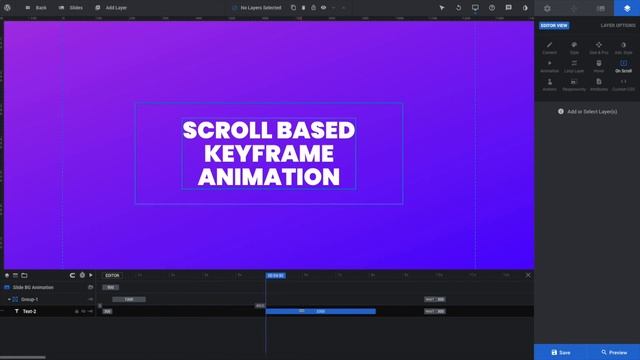Play the timeline animation

[x=91, y=276]
